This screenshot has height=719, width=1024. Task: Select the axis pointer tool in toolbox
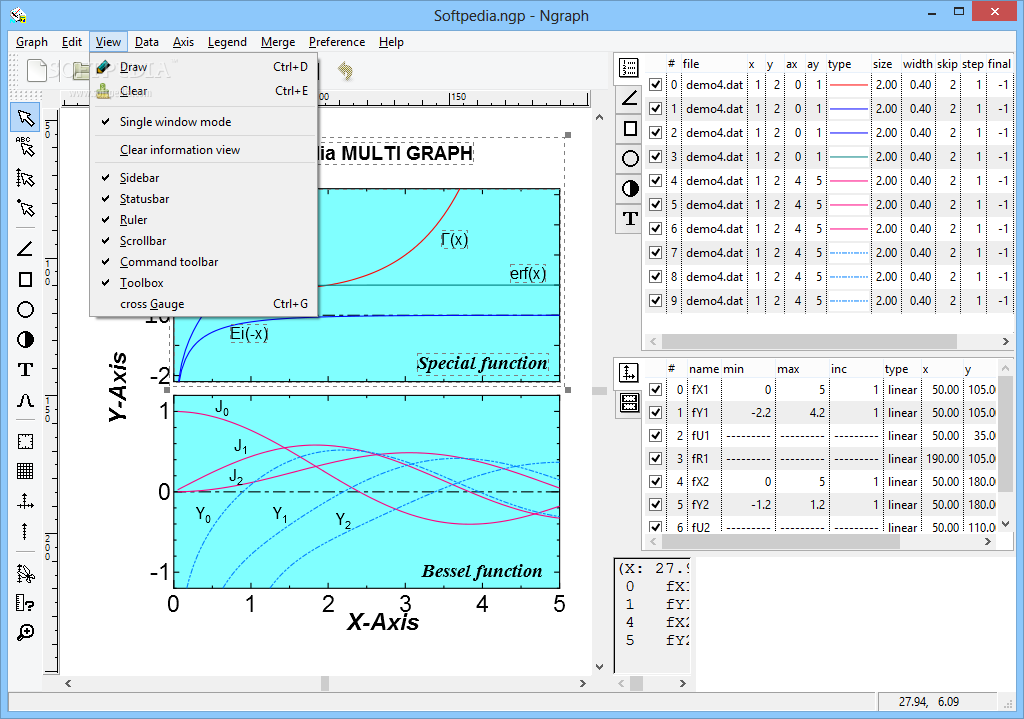[x=25, y=178]
